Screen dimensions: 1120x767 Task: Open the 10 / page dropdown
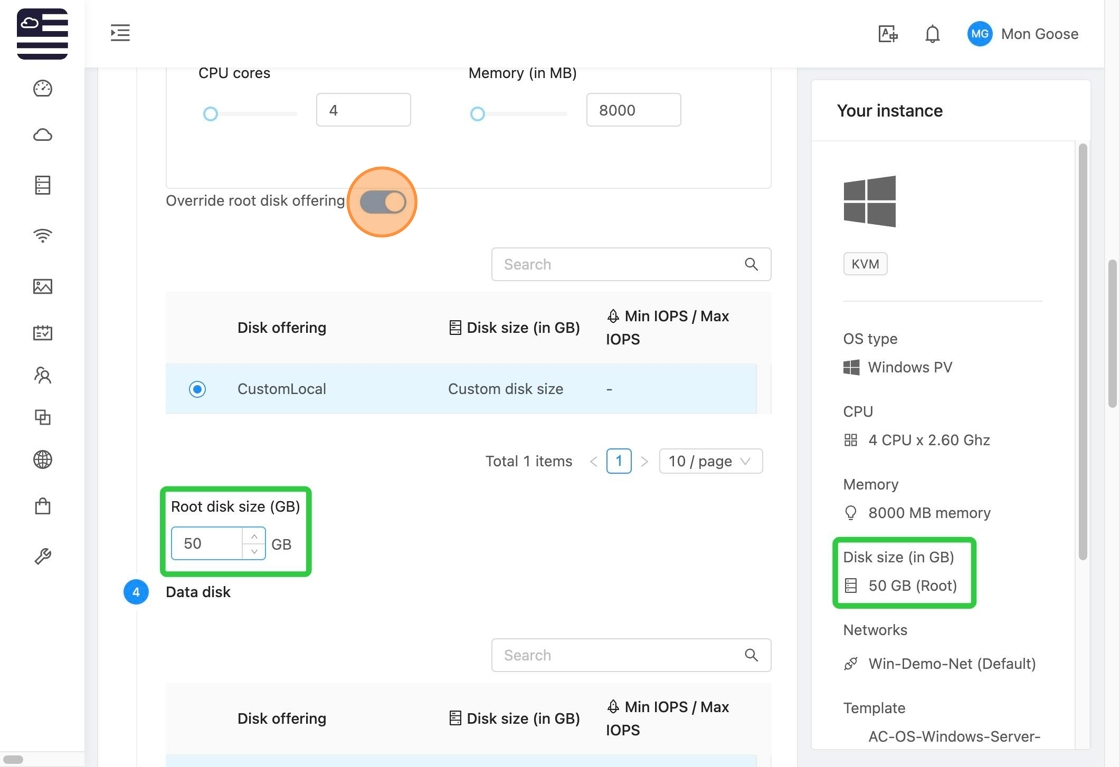[x=710, y=461]
